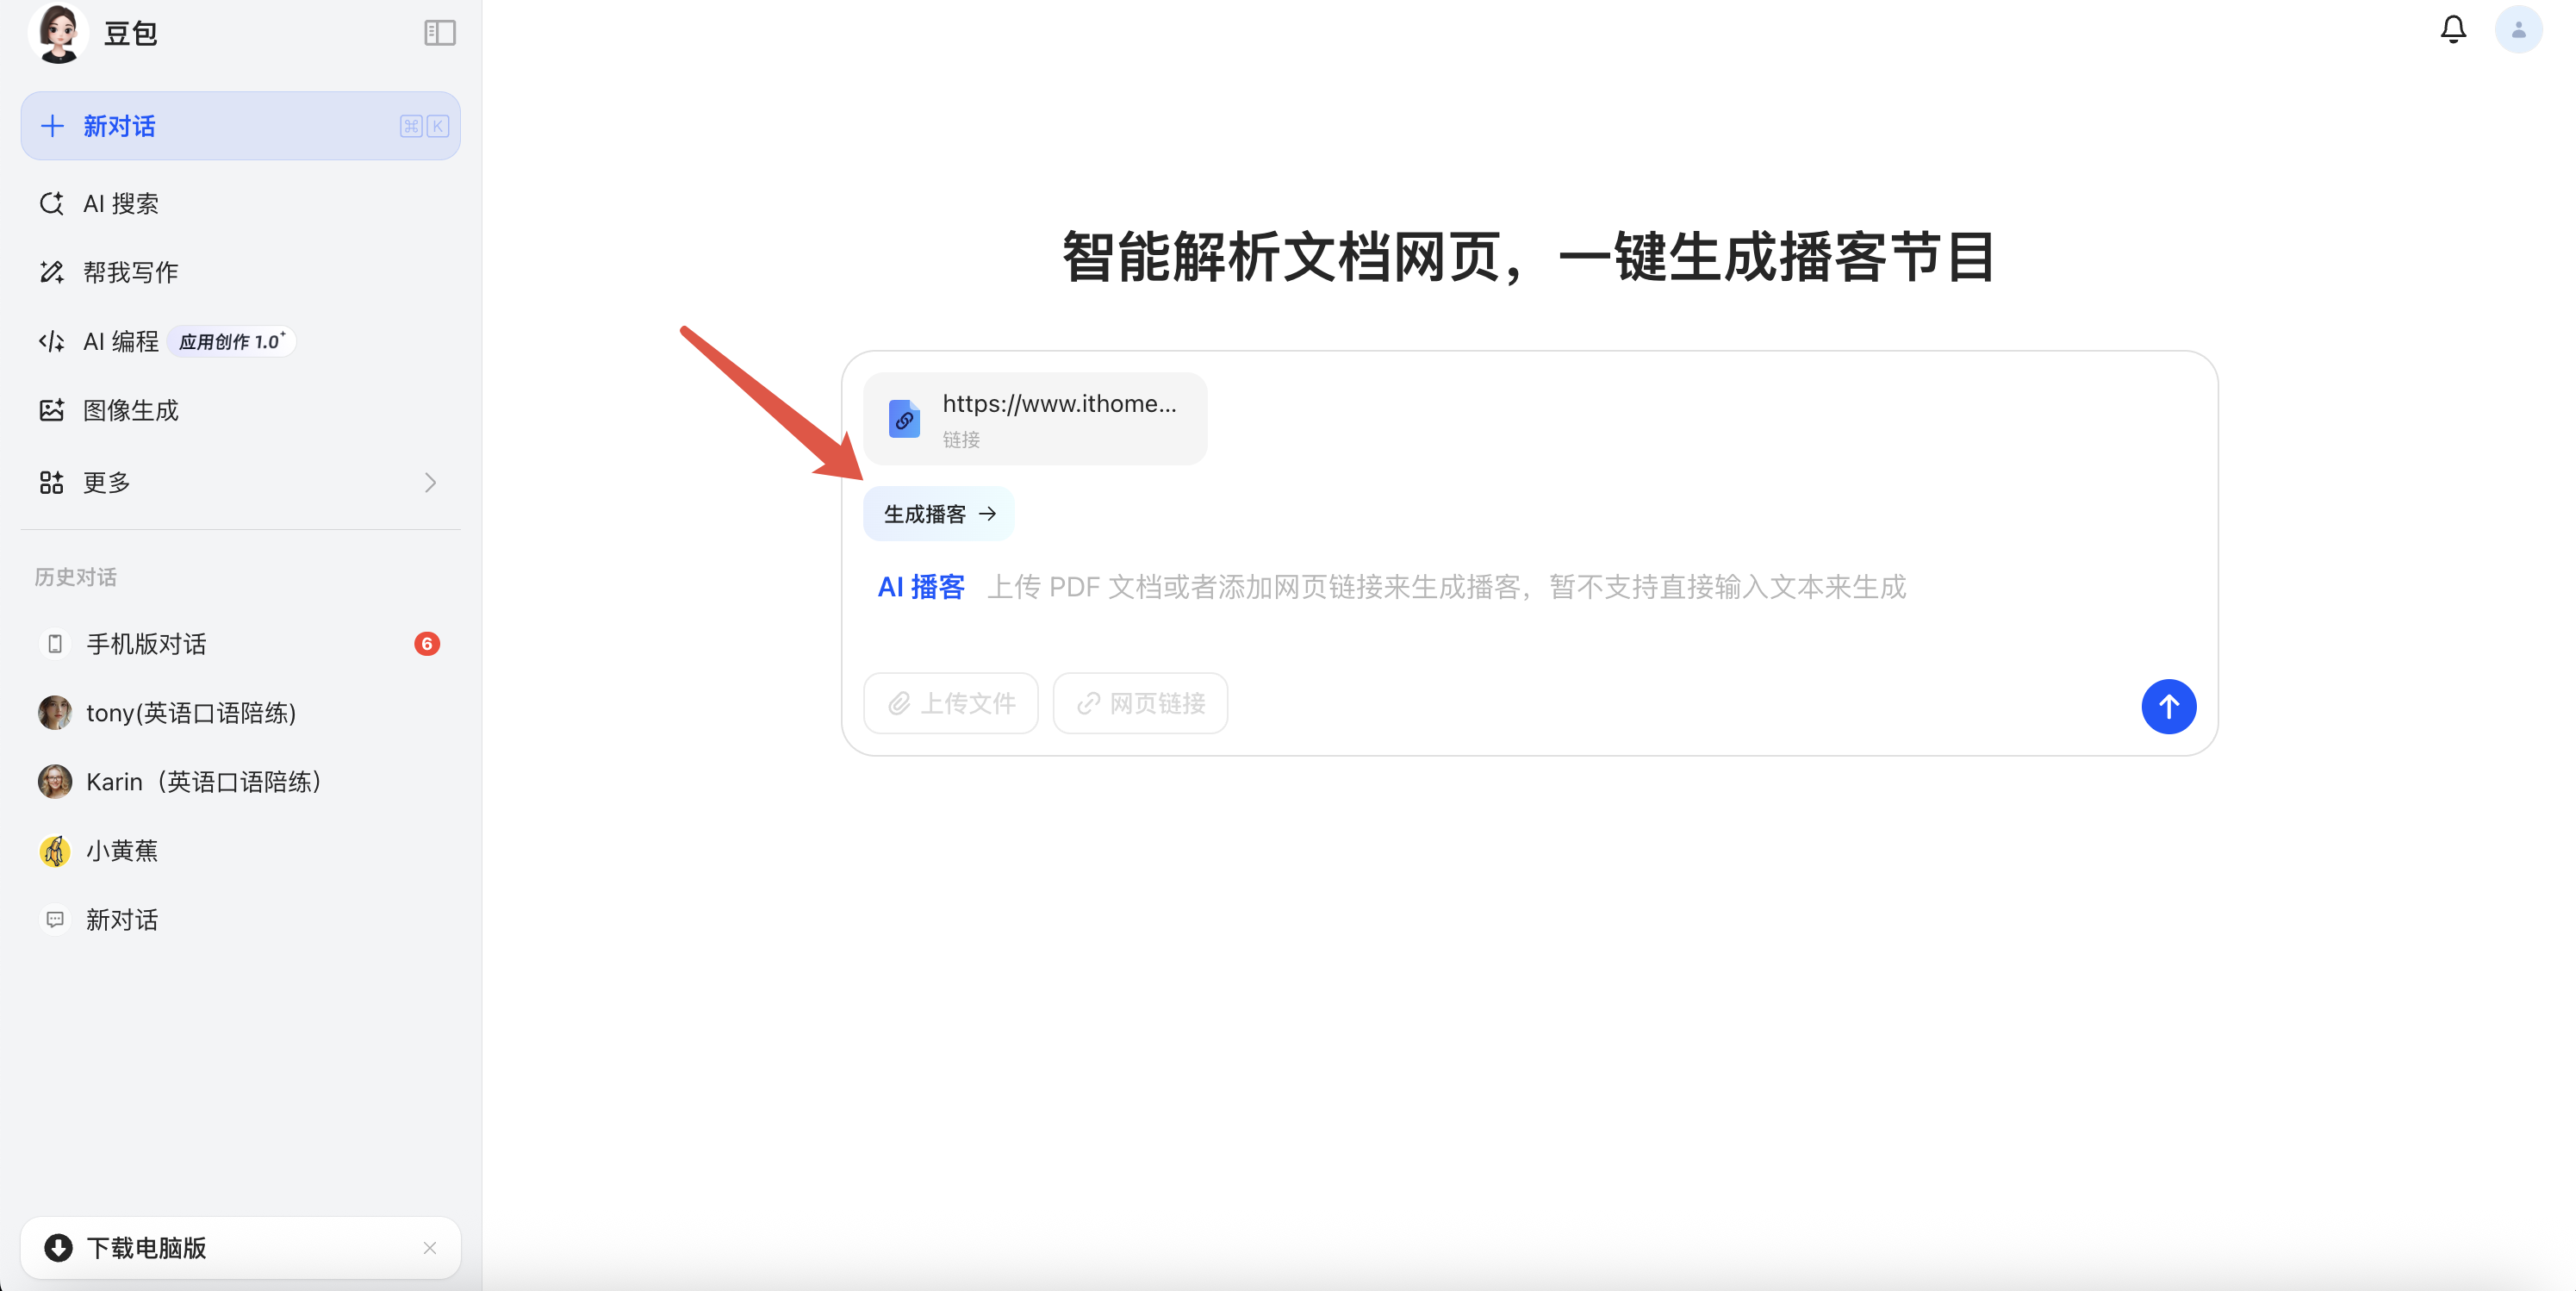Click 生成播客 button

(938, 514)
